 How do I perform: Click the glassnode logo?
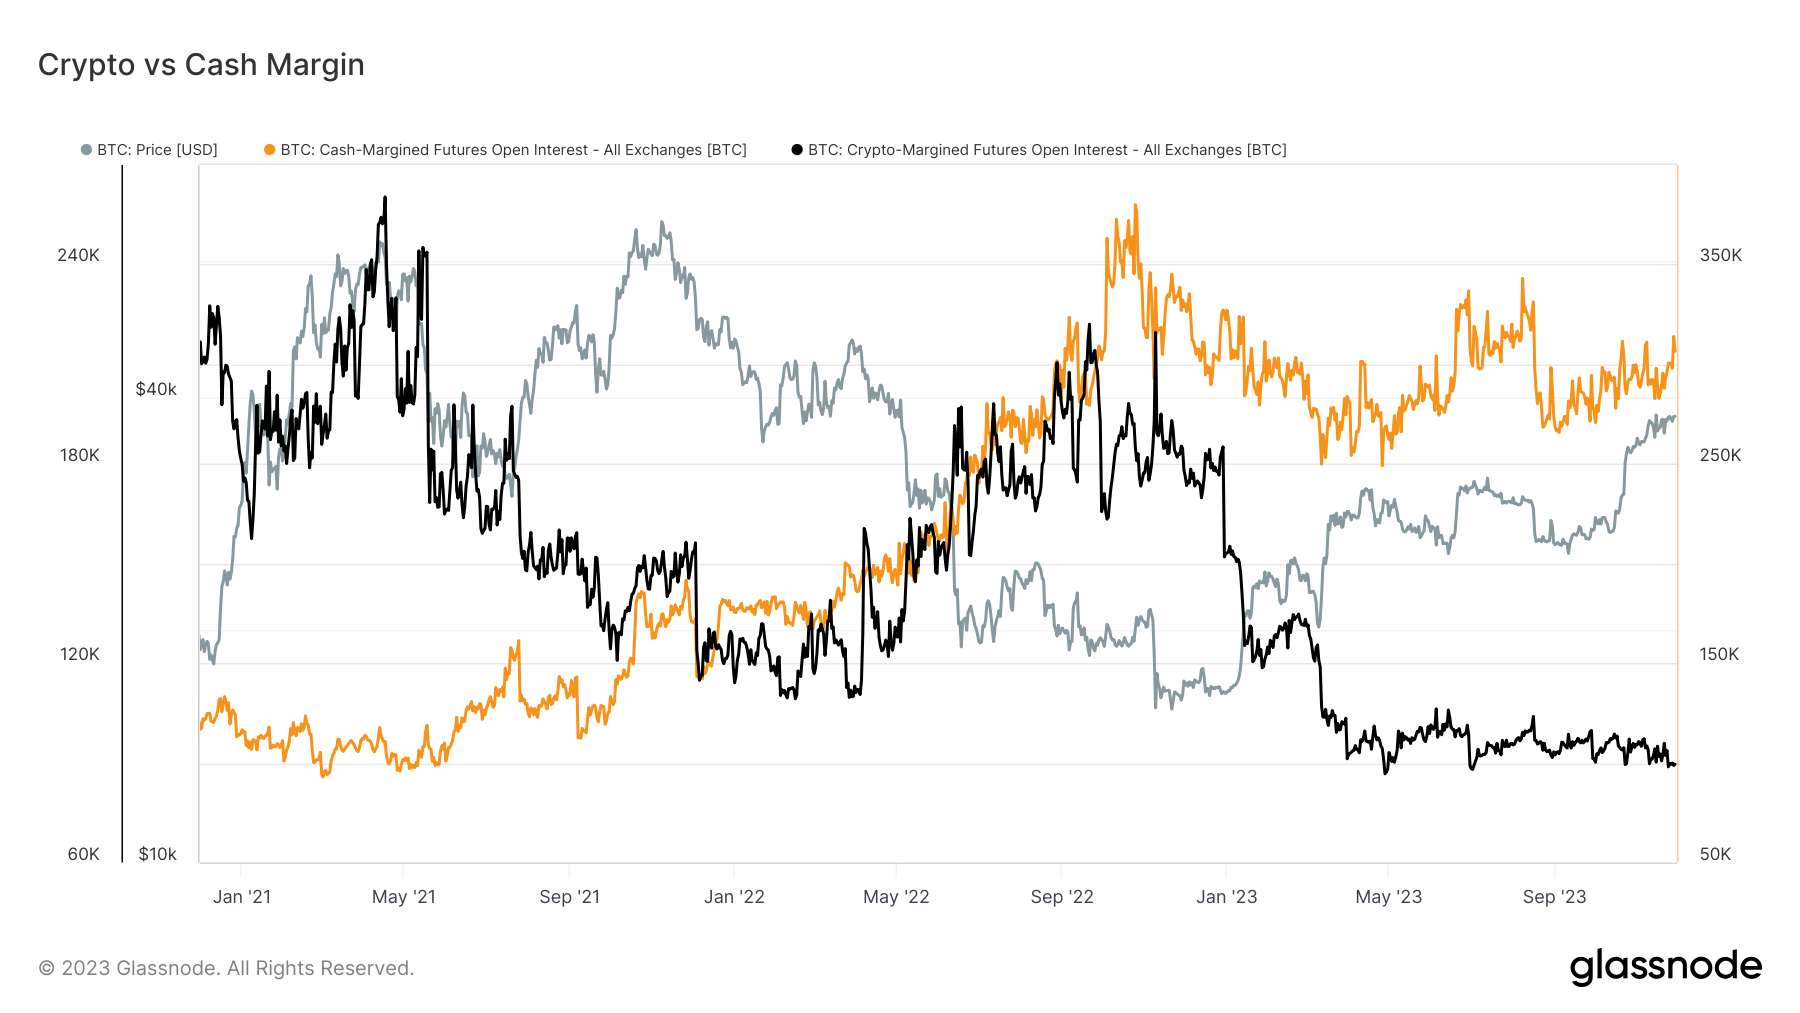coord(1665,967)
